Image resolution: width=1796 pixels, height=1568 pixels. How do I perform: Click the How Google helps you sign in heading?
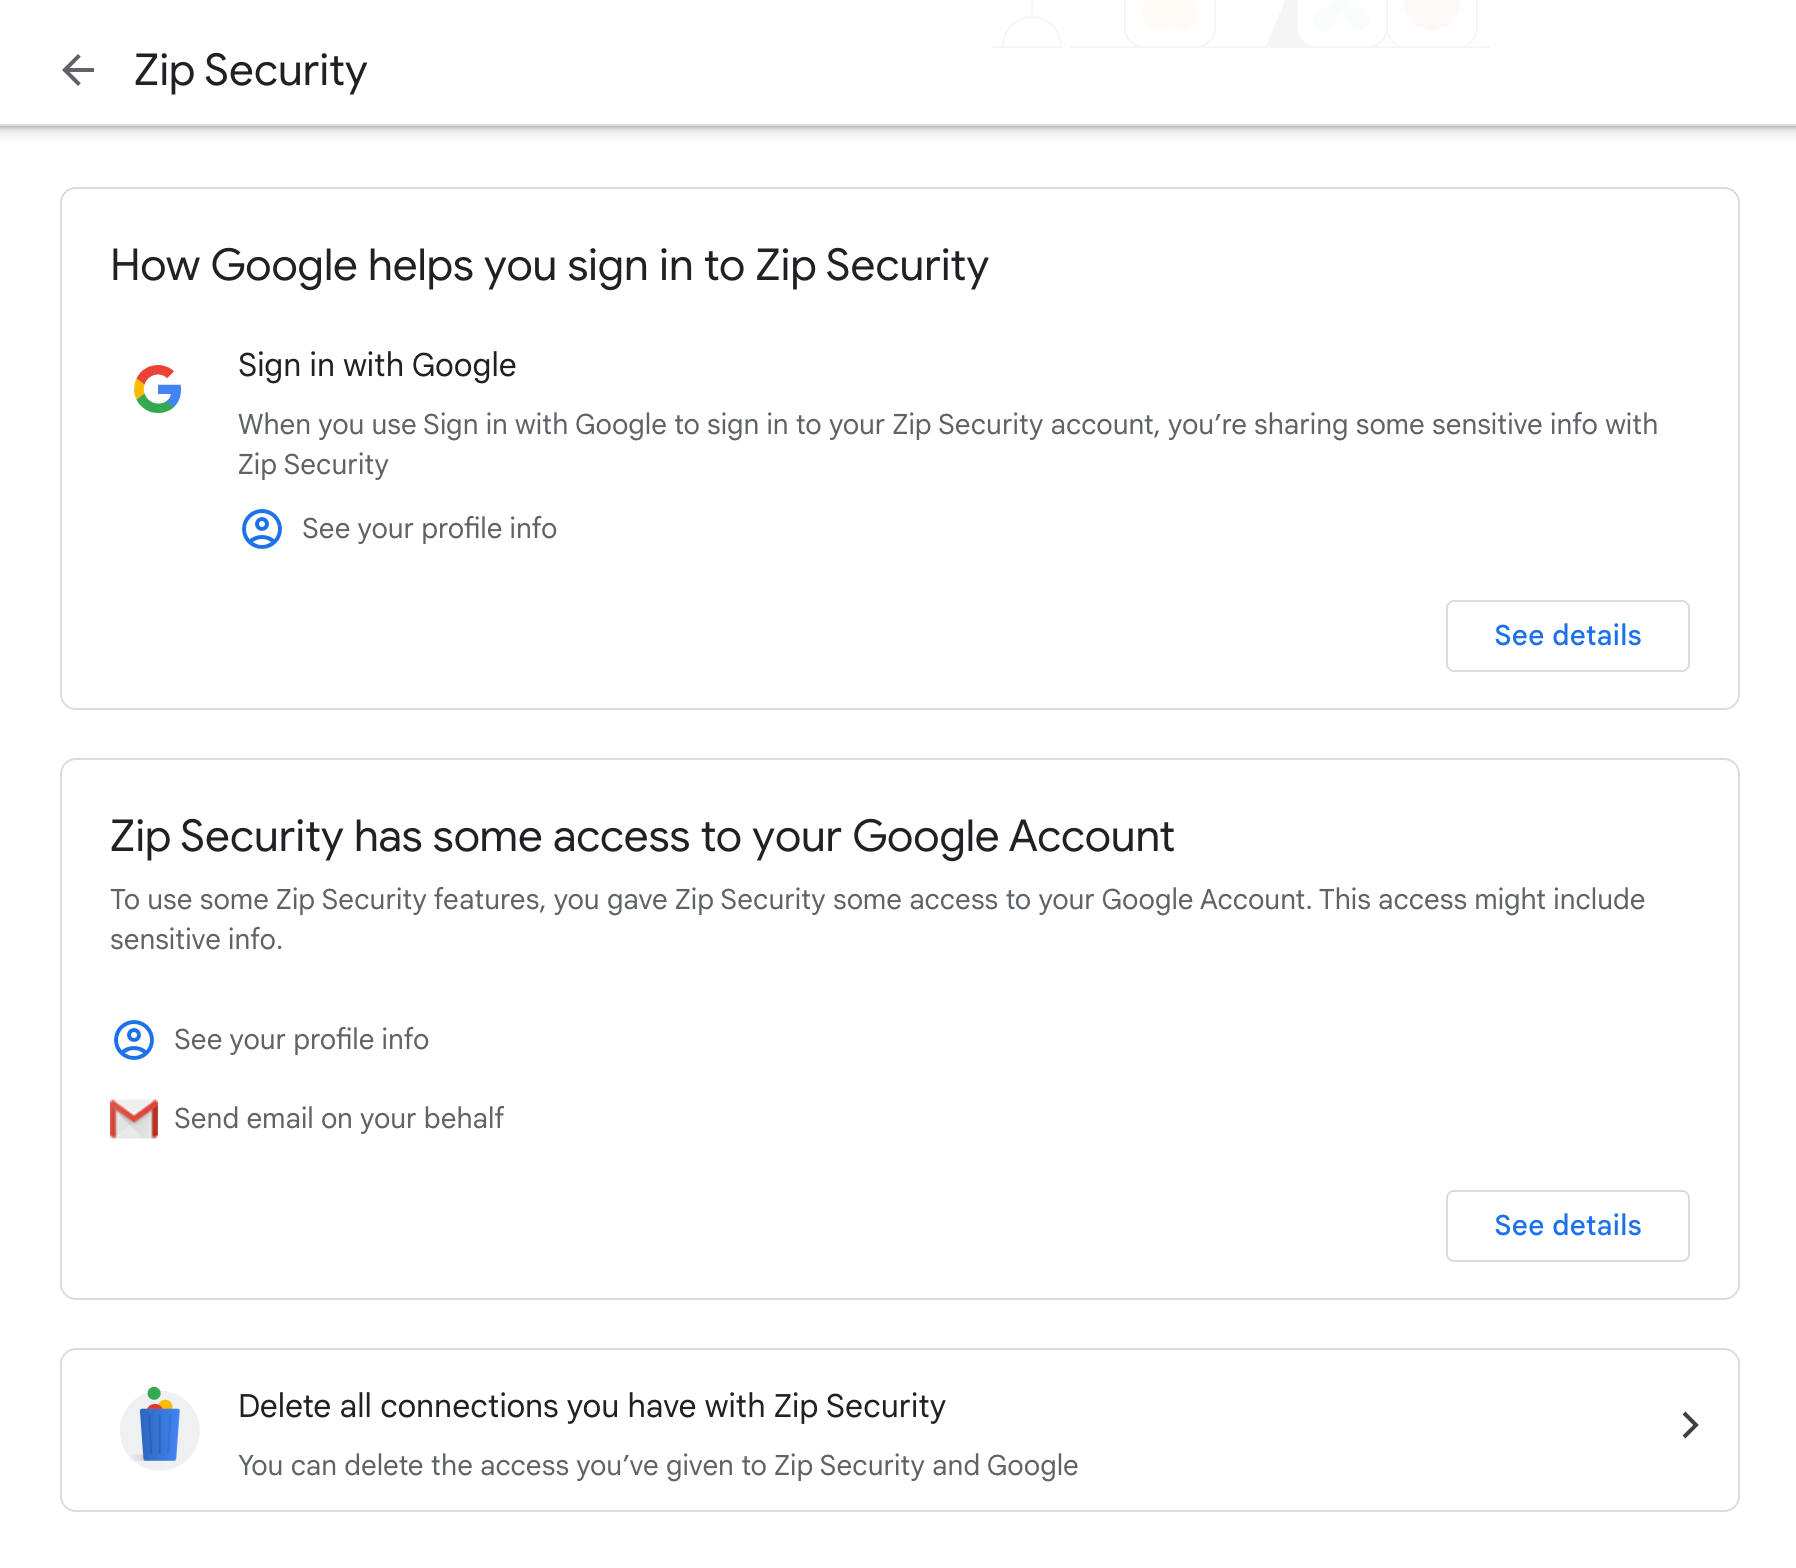(x=549, y=266)
